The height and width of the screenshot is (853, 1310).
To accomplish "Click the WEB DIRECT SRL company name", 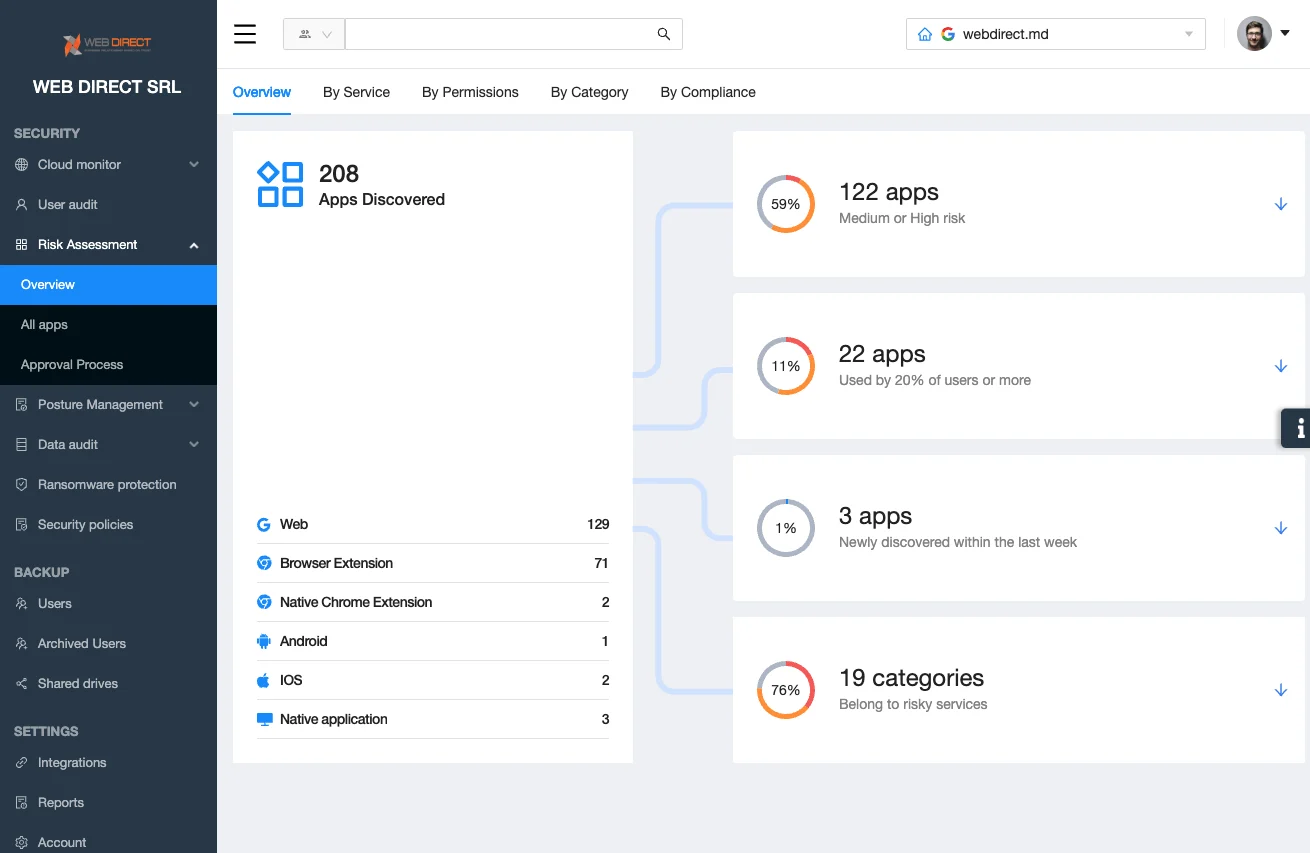I will (x=107, y=87).
